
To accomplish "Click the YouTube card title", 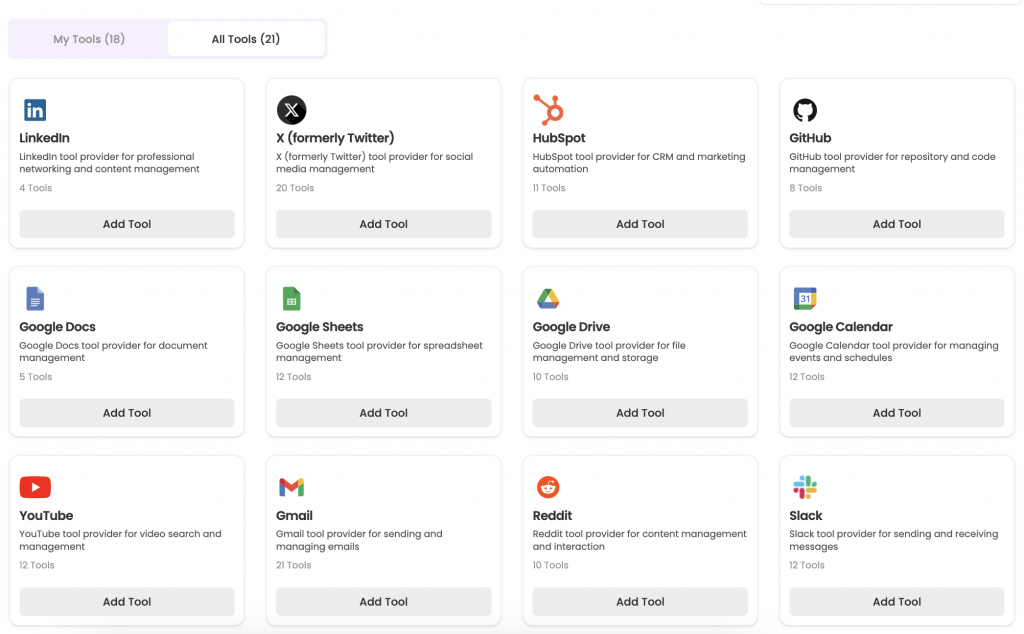I will click(x=46, y=515).
